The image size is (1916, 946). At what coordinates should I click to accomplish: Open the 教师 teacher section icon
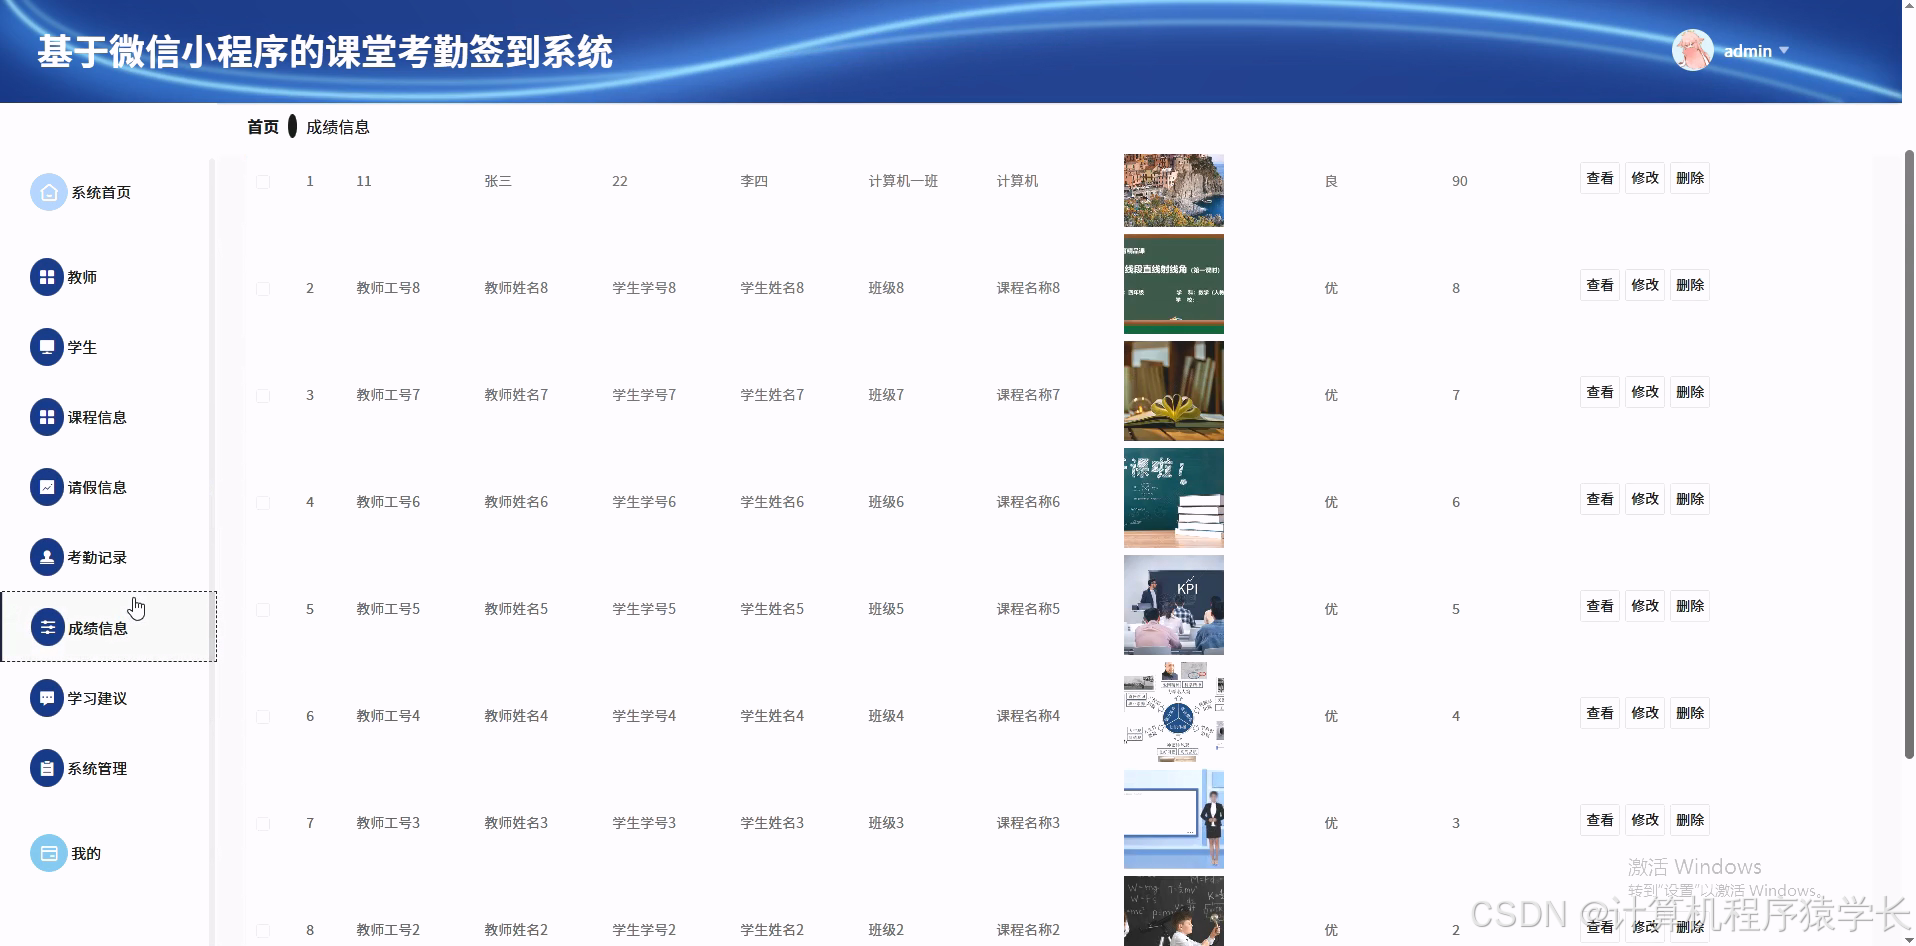48,277
